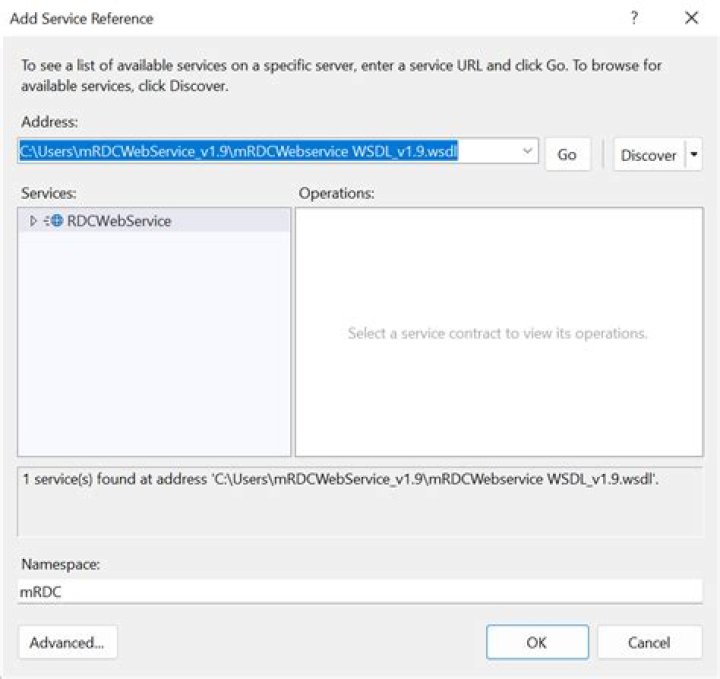The image size is (720, 679).
Task: Confirm with the OK button
Action: tap(536, 642)
